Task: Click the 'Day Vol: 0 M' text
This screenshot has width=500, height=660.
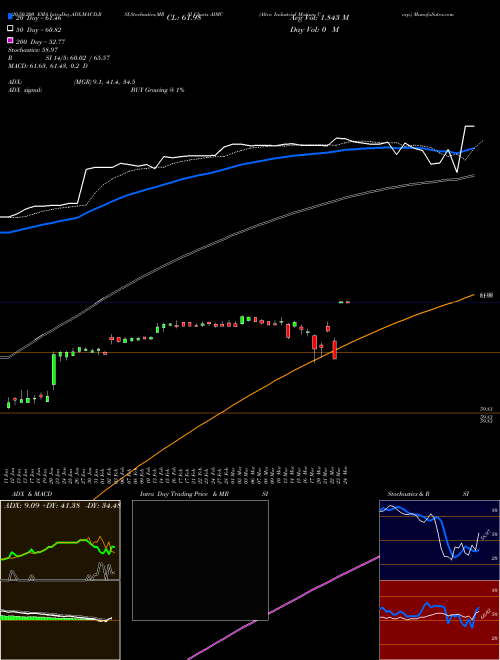Action: [x=314, y=30]
